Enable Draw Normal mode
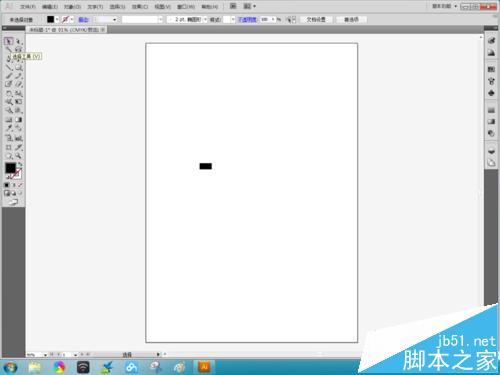The height and width of the screenshot is (375, 500). (x=7, y=193)
